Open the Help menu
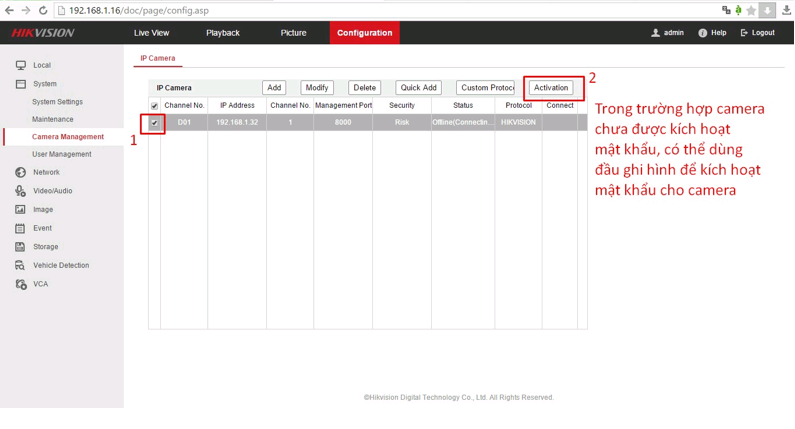The width and height of the screenshot is (795, 429). click(x=712, y=33)
